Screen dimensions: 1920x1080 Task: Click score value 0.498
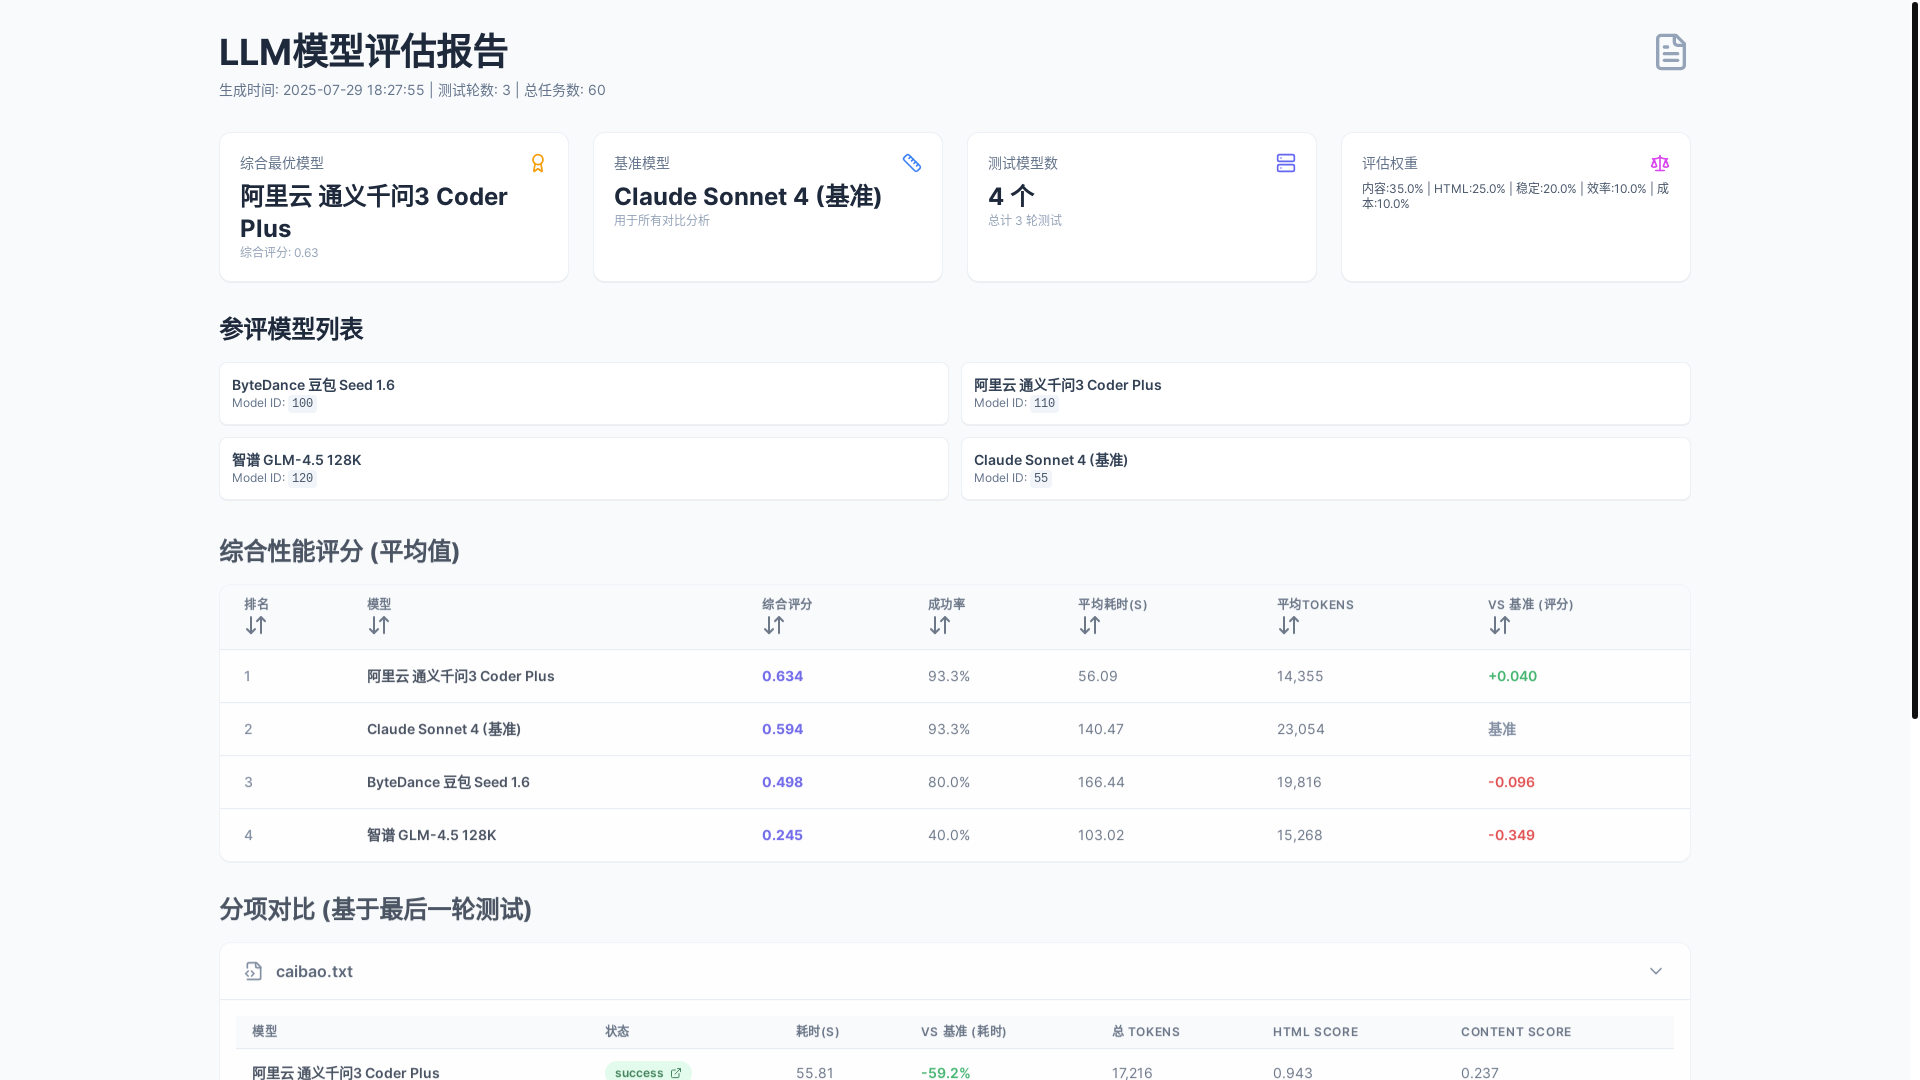click(x=782, y=782)
